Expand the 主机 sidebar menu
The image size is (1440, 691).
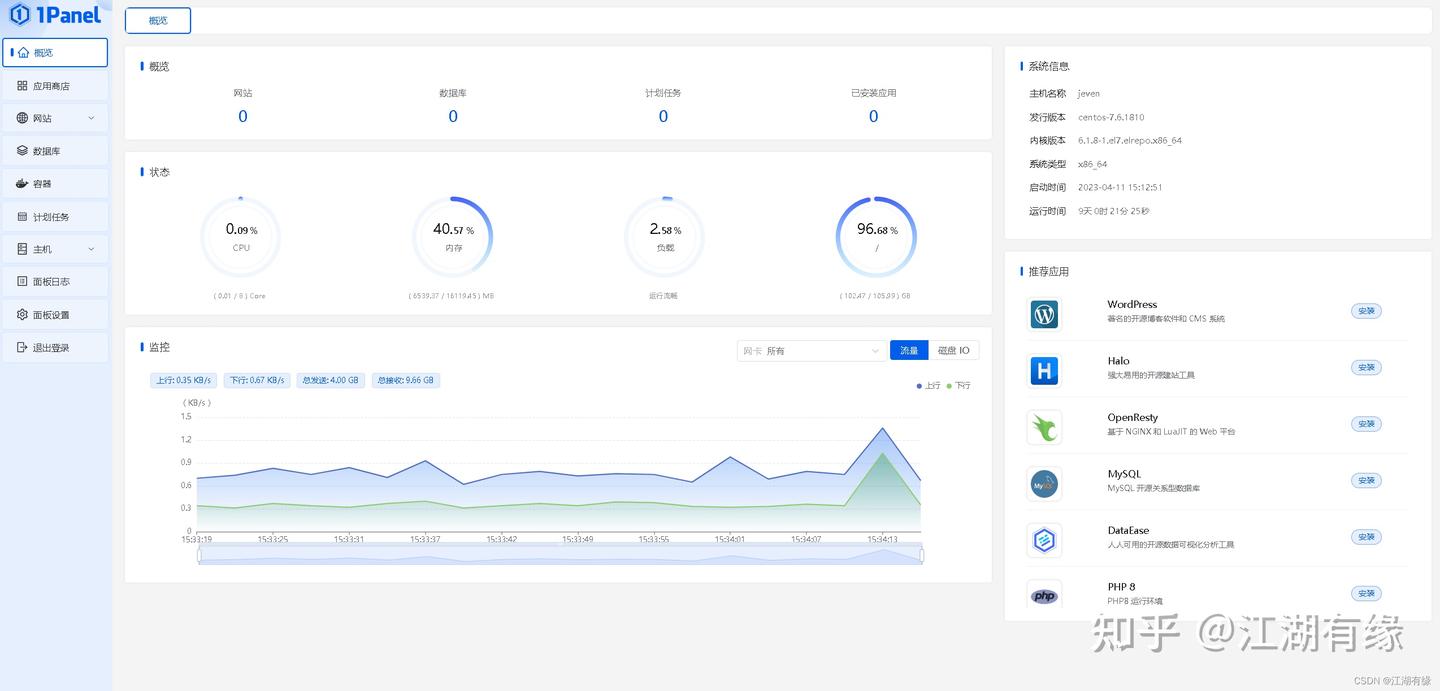tap(55, 249)
